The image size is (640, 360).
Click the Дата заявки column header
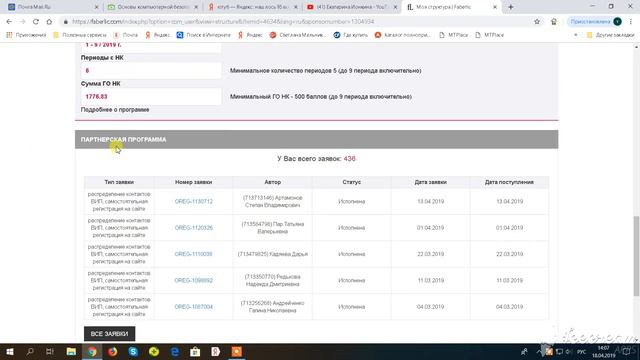(x=431, y=182)
